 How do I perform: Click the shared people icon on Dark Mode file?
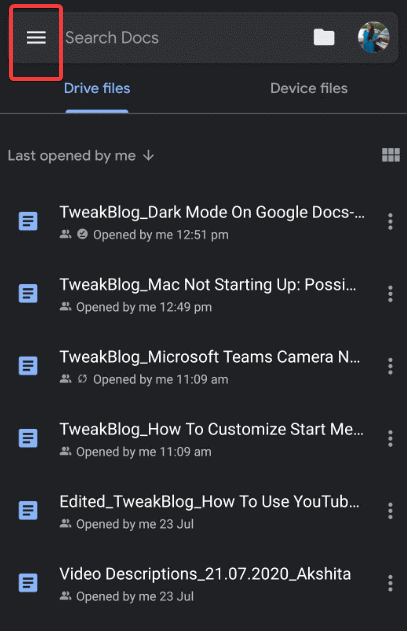pos(66,234)
